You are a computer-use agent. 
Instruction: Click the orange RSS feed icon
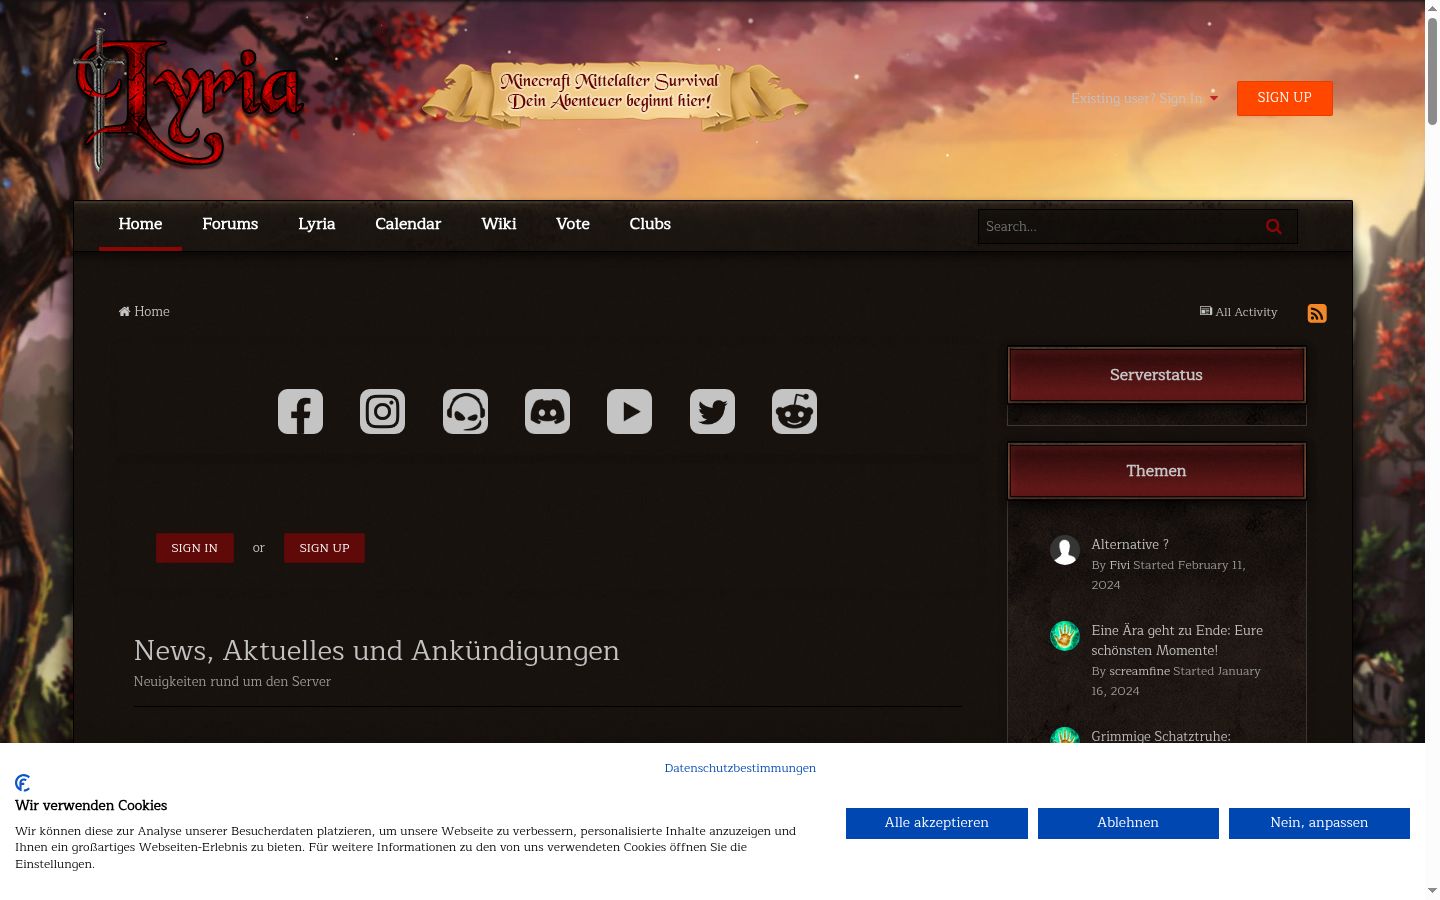pyautogui.click(x=1317, y=313)
